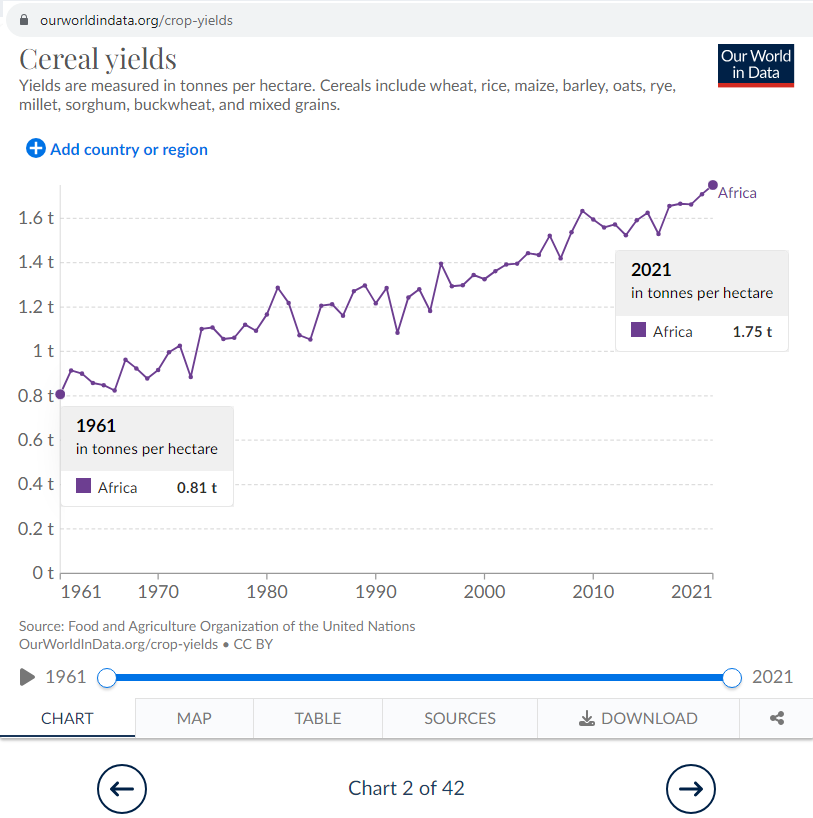Click the timeline start handle at 1961
The height and width of the screenshot is (818, 813).
(107, 678)
